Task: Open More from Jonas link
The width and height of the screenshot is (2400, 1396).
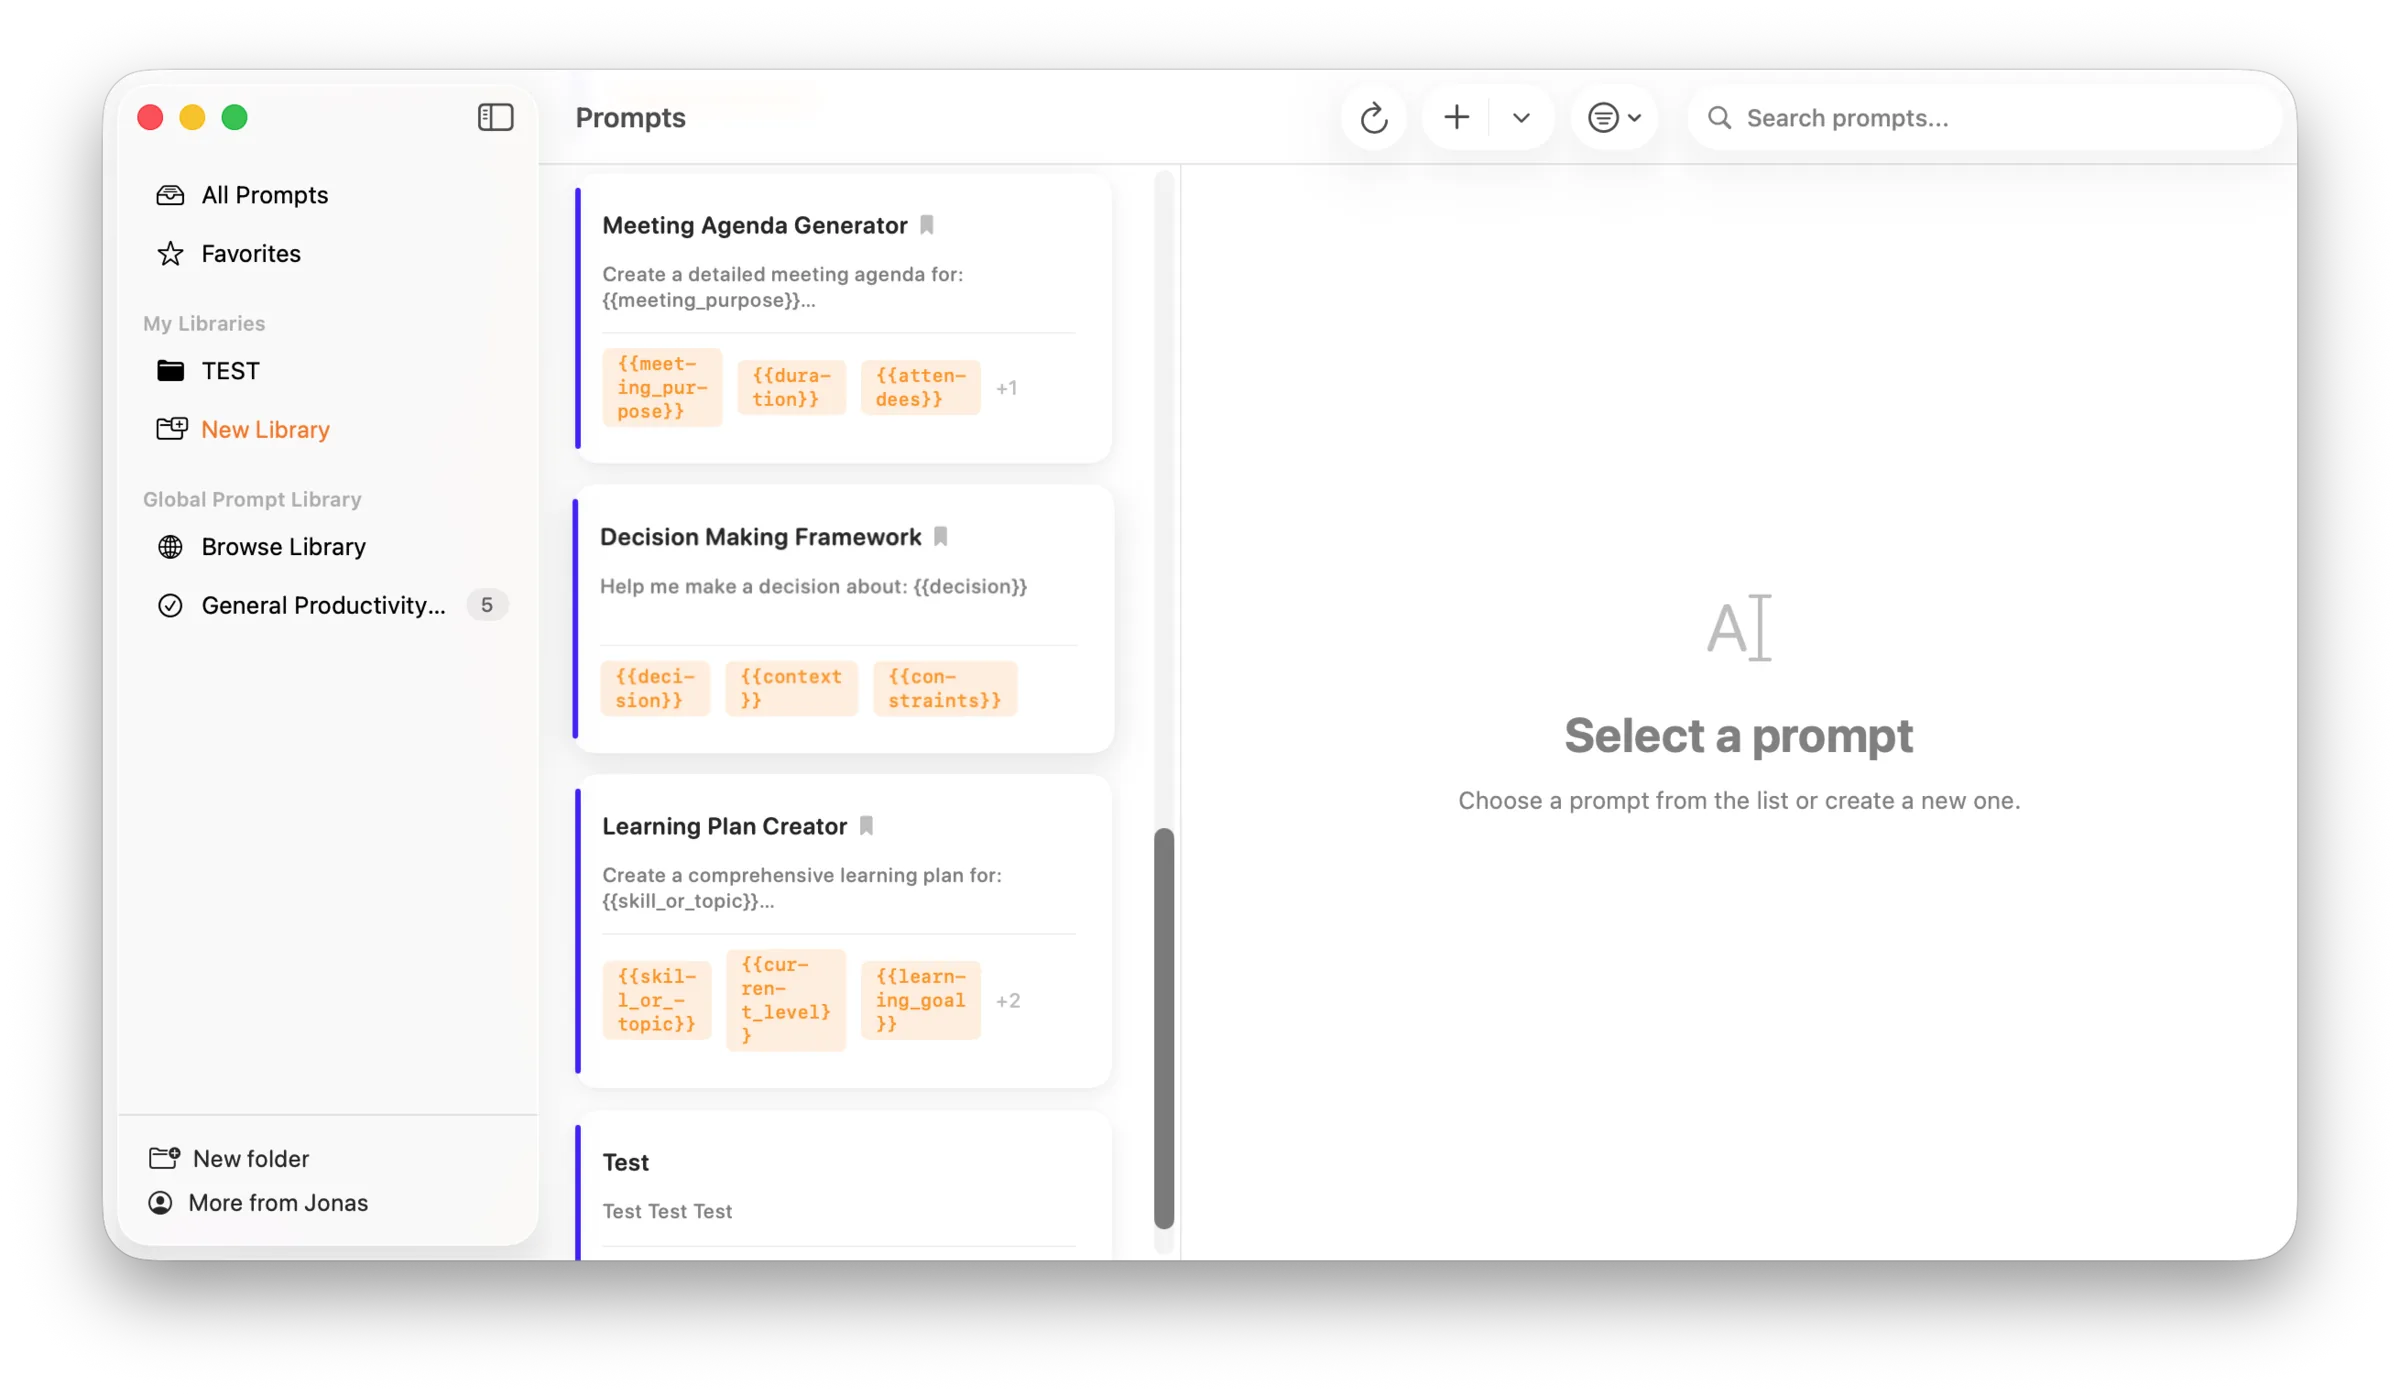Action: pos(259,1203)
